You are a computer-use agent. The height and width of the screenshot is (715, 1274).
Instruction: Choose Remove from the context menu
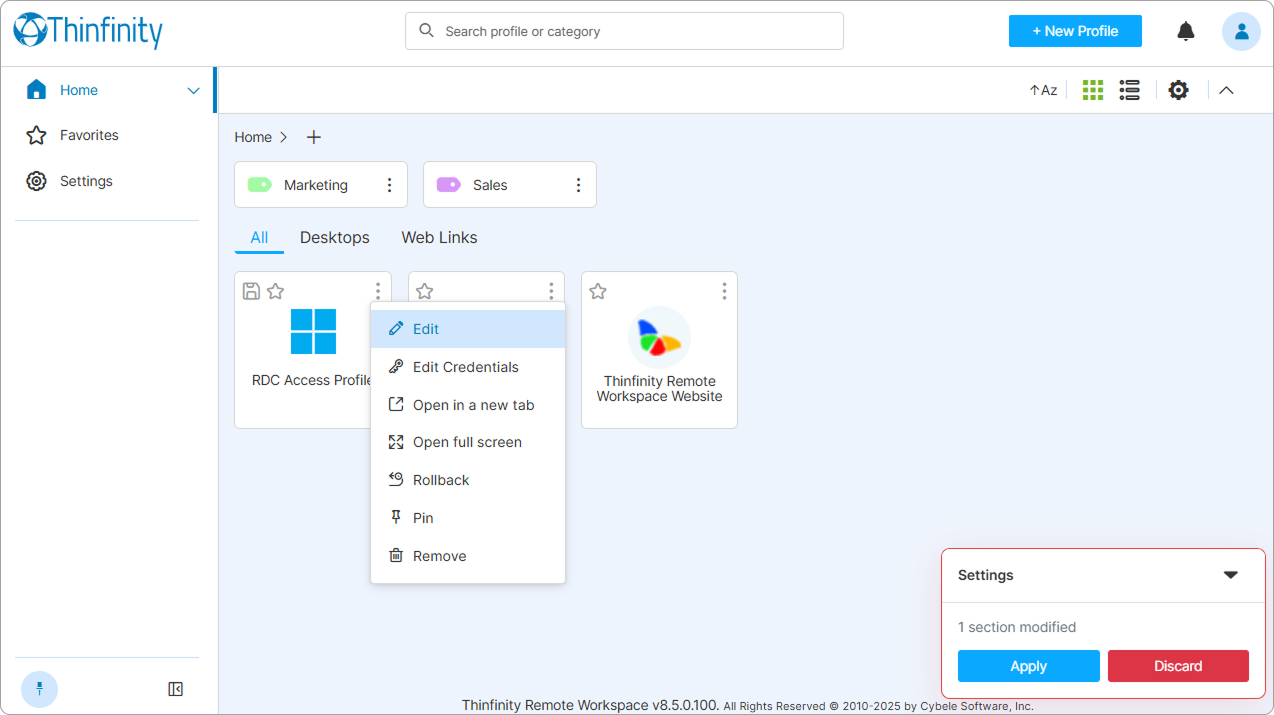[468, 556]
